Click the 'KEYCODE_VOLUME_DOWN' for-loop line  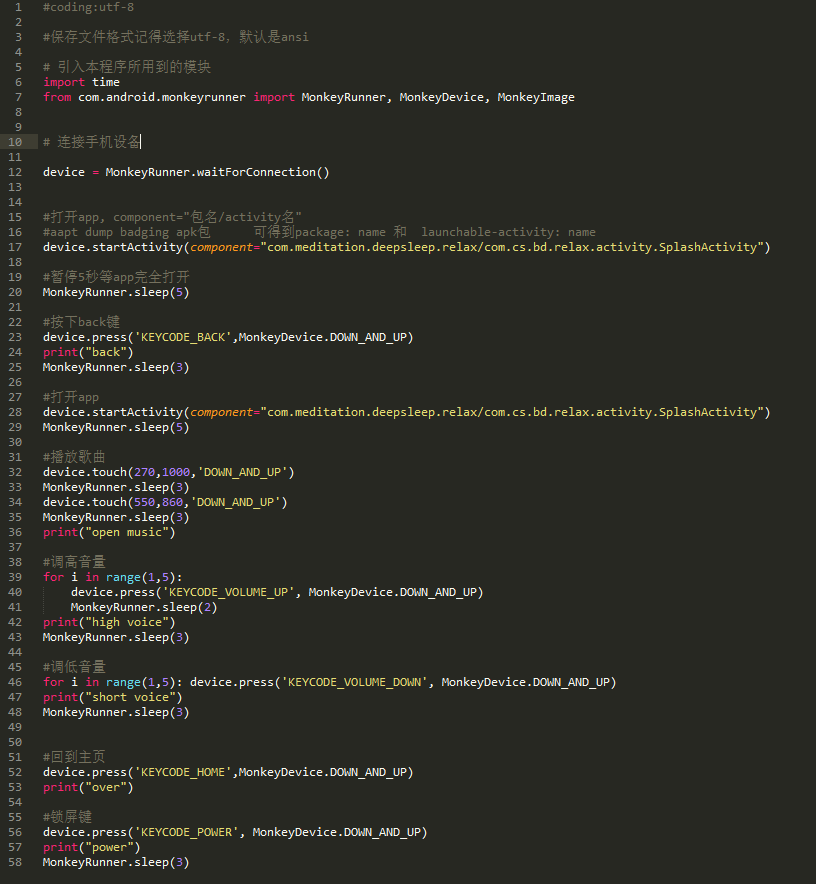pyautogui.click(x=329, y=683)
